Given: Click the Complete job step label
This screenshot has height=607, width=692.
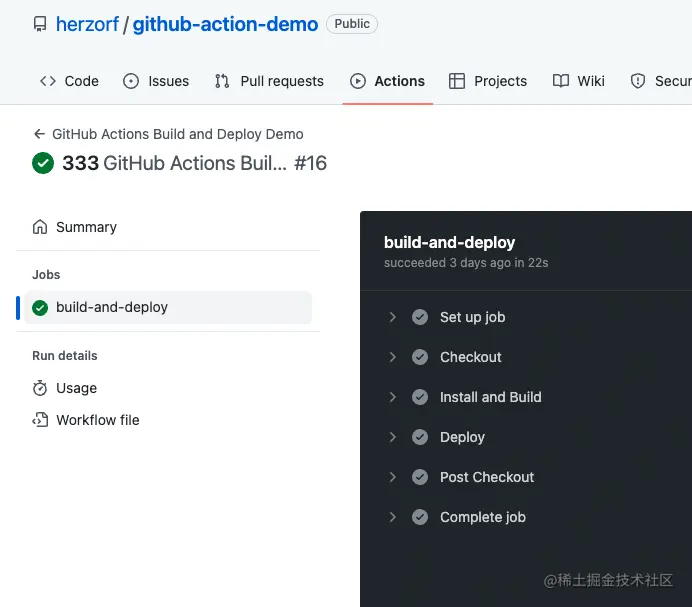Looking at the screenshot, I should point(483,517).
